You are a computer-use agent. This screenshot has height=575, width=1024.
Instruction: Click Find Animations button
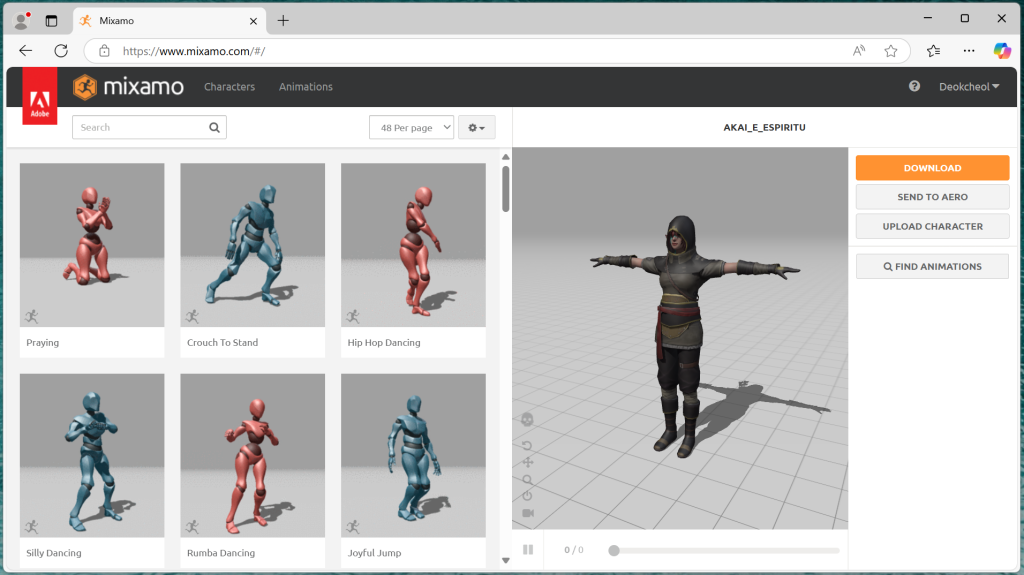[932, 267]
